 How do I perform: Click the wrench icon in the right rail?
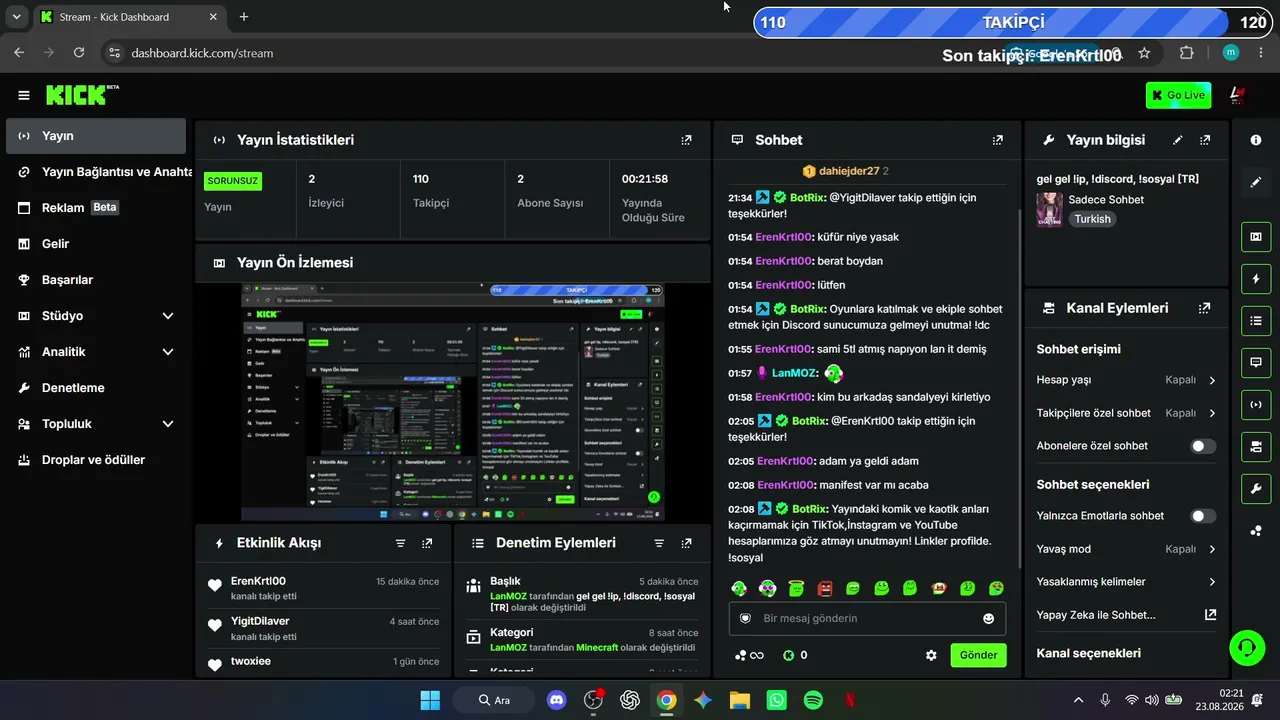click(1256, 488)
